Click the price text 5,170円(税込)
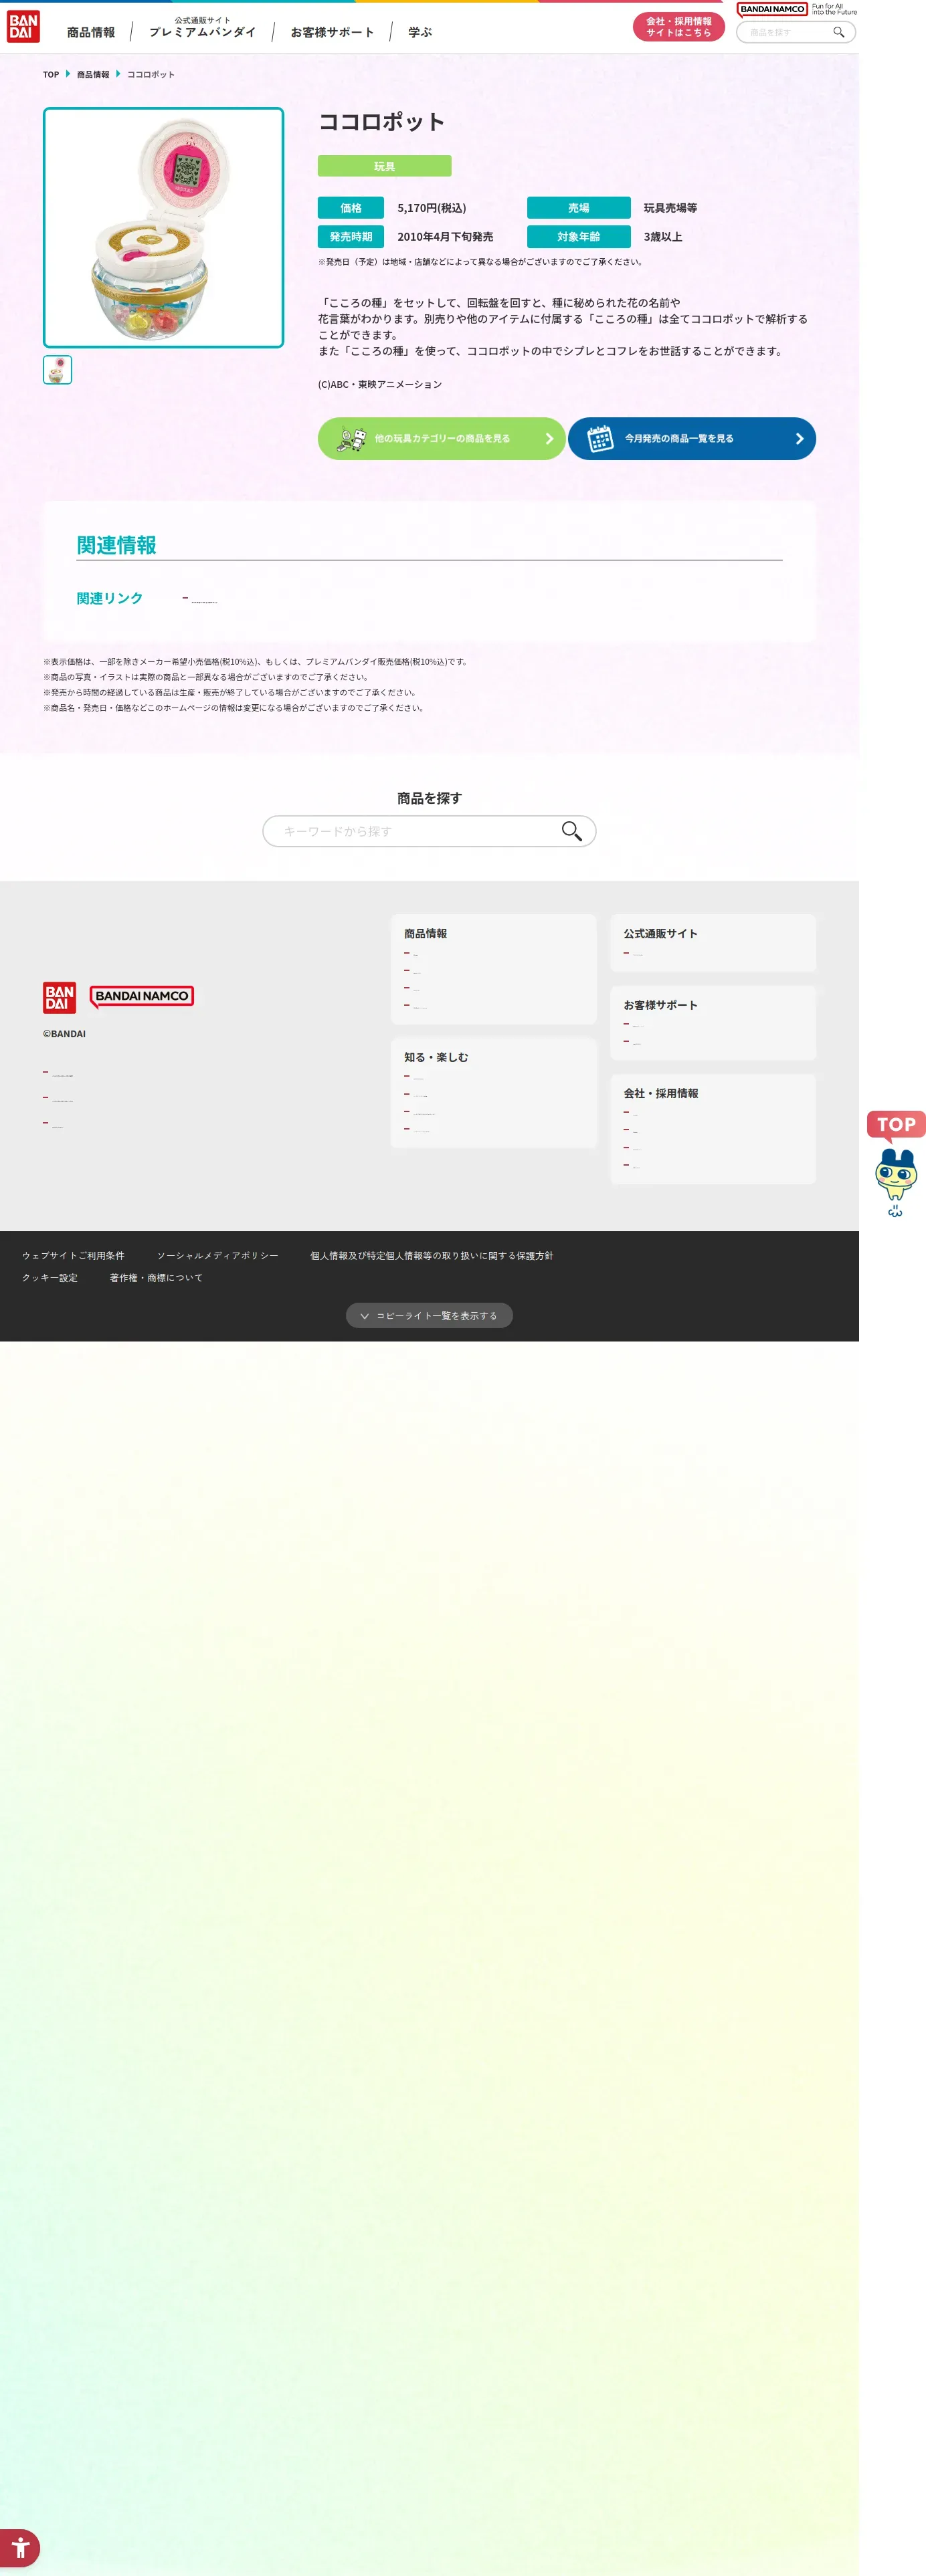The height and width of the screenshot is (2576, 926). tap(432, 208)
